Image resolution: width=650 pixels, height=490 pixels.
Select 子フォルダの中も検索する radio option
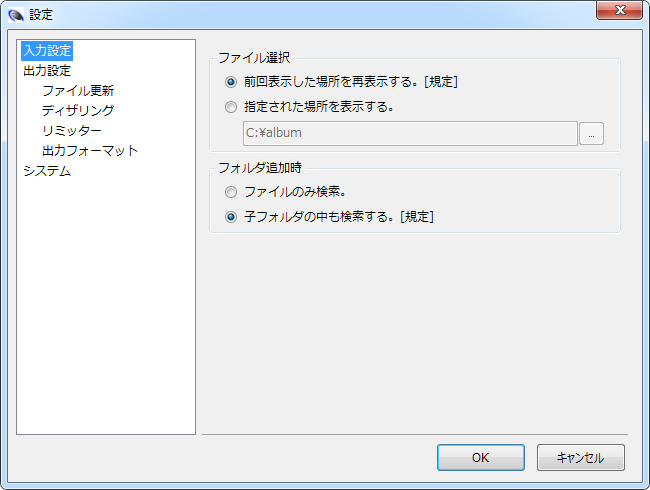(231, 216)
